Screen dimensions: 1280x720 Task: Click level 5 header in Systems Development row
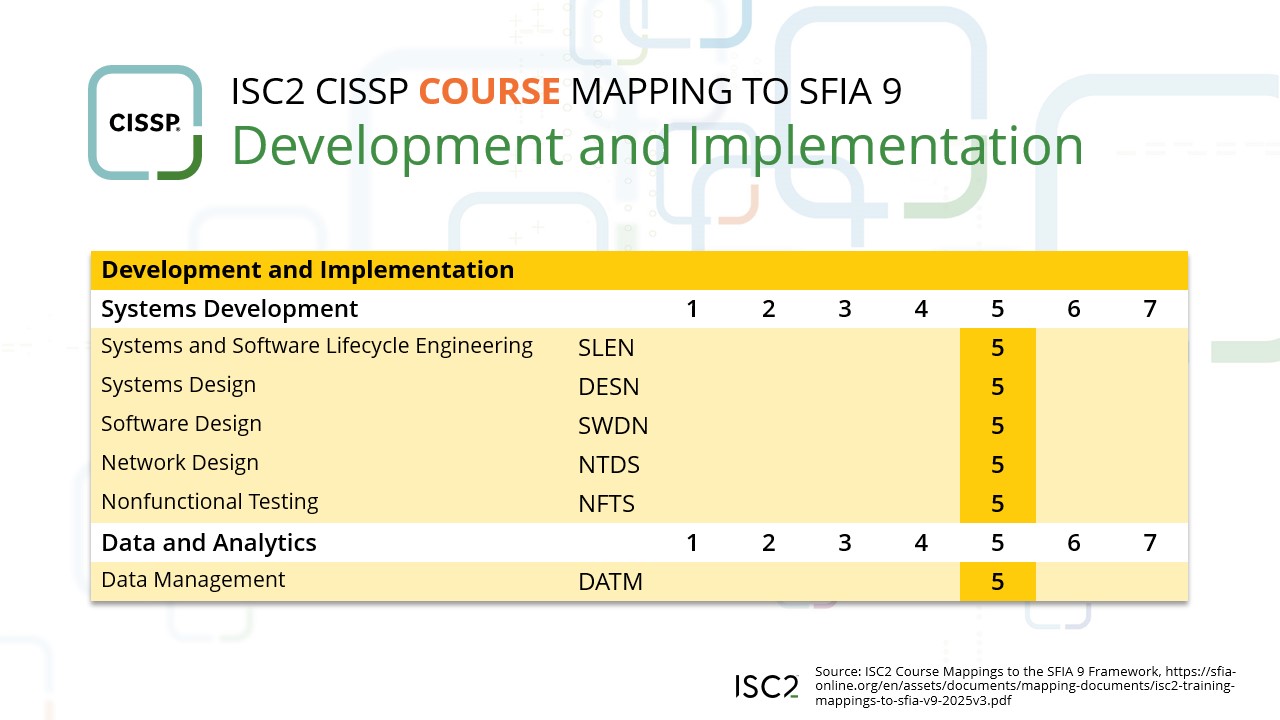(x=997, y=309)
